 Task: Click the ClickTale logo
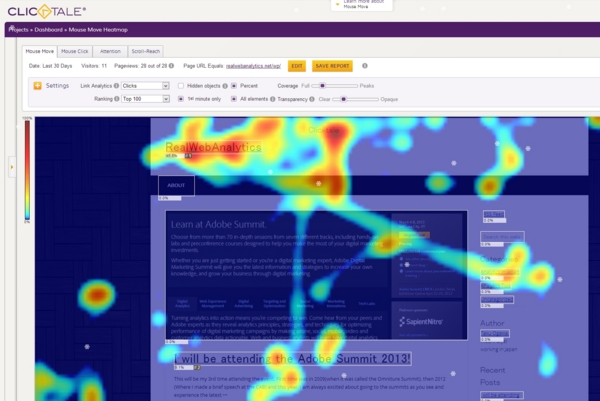[x=46, y=11]
